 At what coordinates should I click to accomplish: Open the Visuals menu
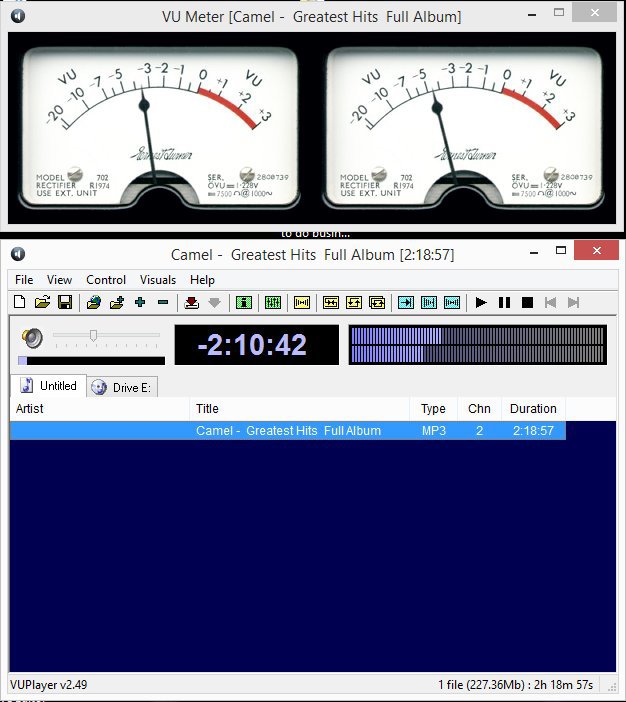[x=157, y=280]
